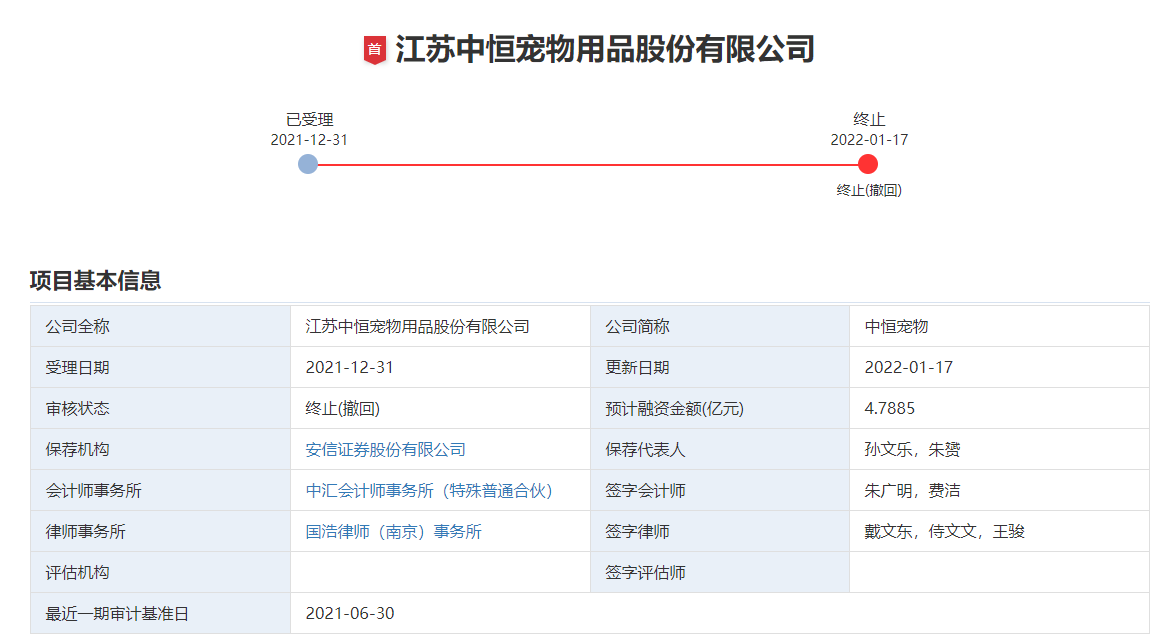This screenshot has width=1151, height=634.
Task: Click the 预计融资金额(亿元) label cell
Action: coord(719,409)
